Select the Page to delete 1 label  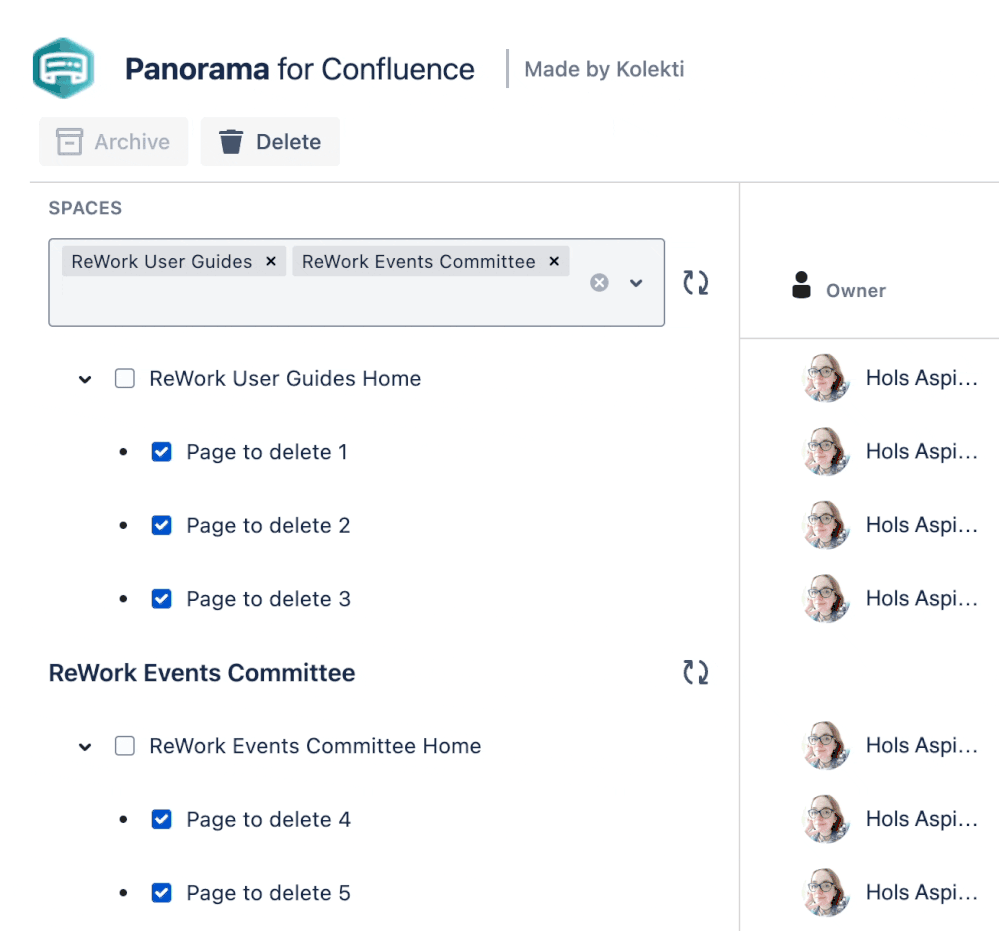coord(267,452)
